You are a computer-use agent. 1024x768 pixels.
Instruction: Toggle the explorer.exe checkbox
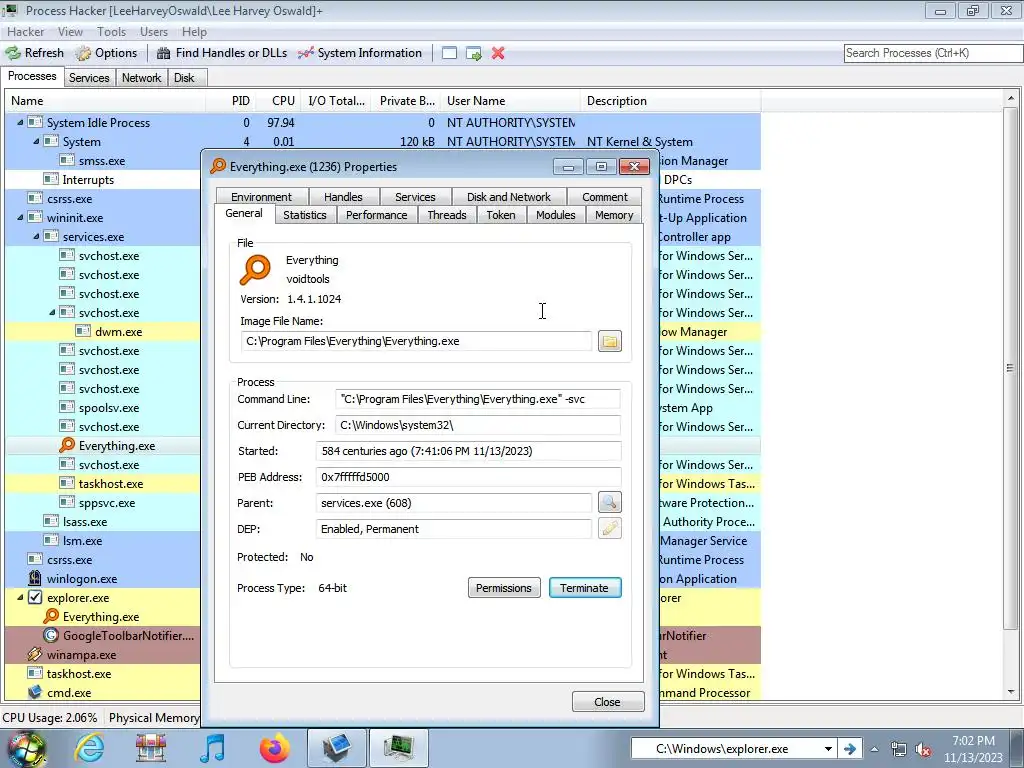click(35, 598)
